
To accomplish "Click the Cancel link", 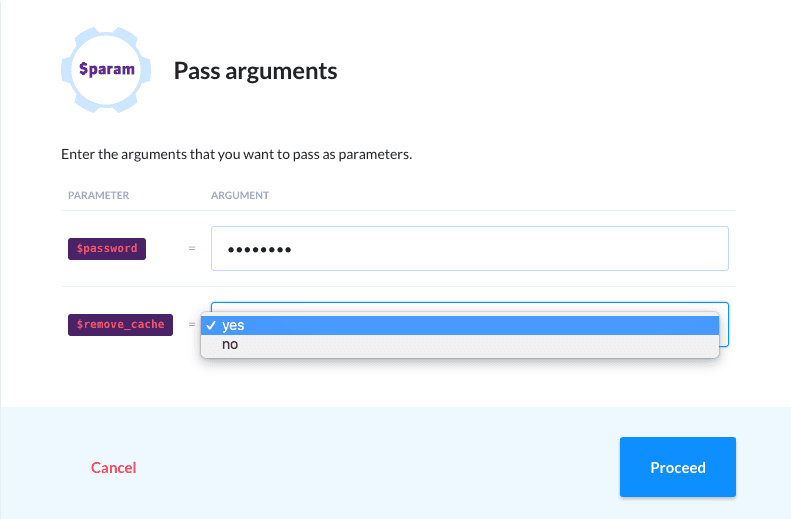I will tap(113, 467).
